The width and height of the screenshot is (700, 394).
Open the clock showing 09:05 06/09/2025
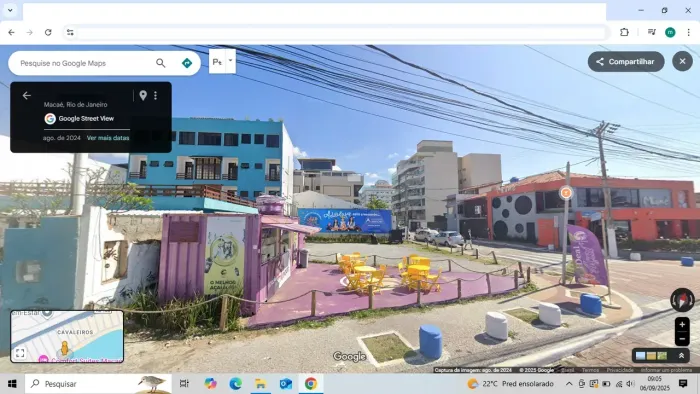pyautogui.click(x=654, y=384)
